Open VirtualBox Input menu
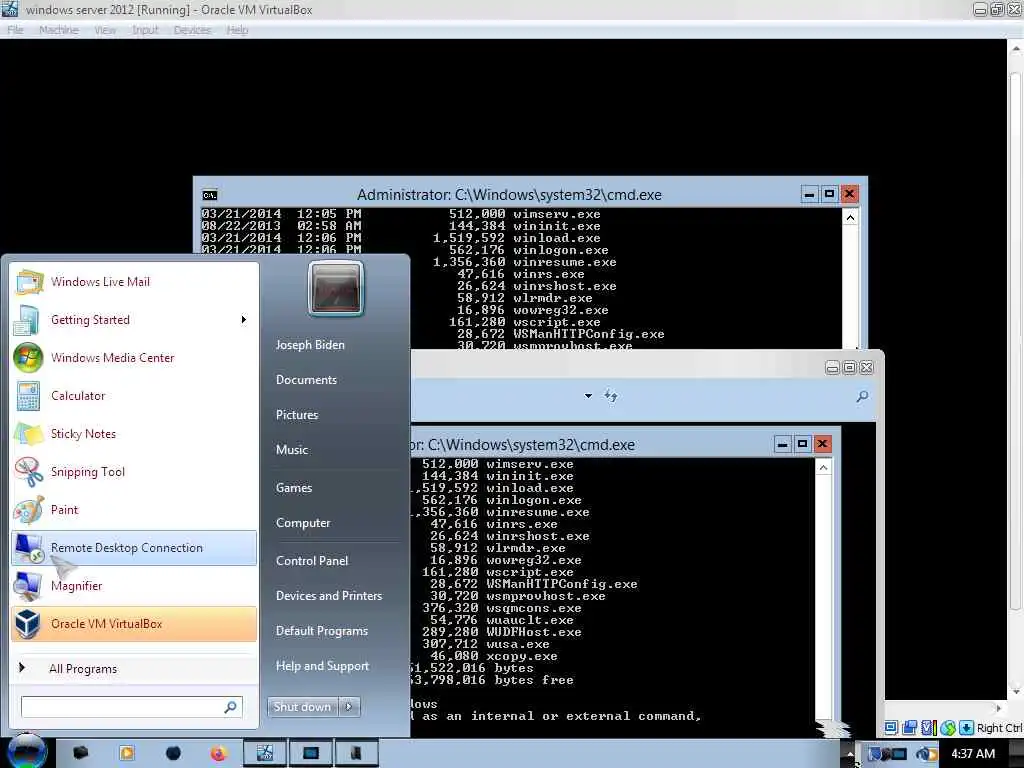This screenshot has width=1024, height=768. click(x=145, y=30)
